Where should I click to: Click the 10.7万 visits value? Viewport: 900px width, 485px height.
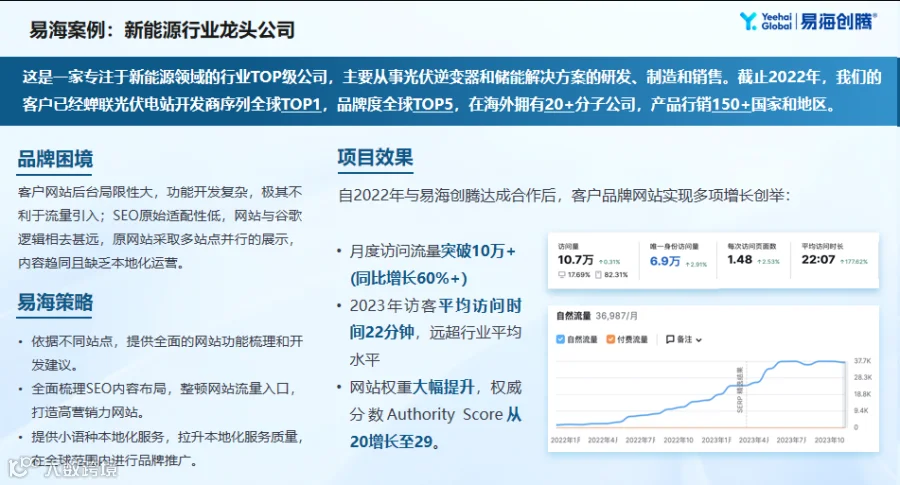coord(576,260)
